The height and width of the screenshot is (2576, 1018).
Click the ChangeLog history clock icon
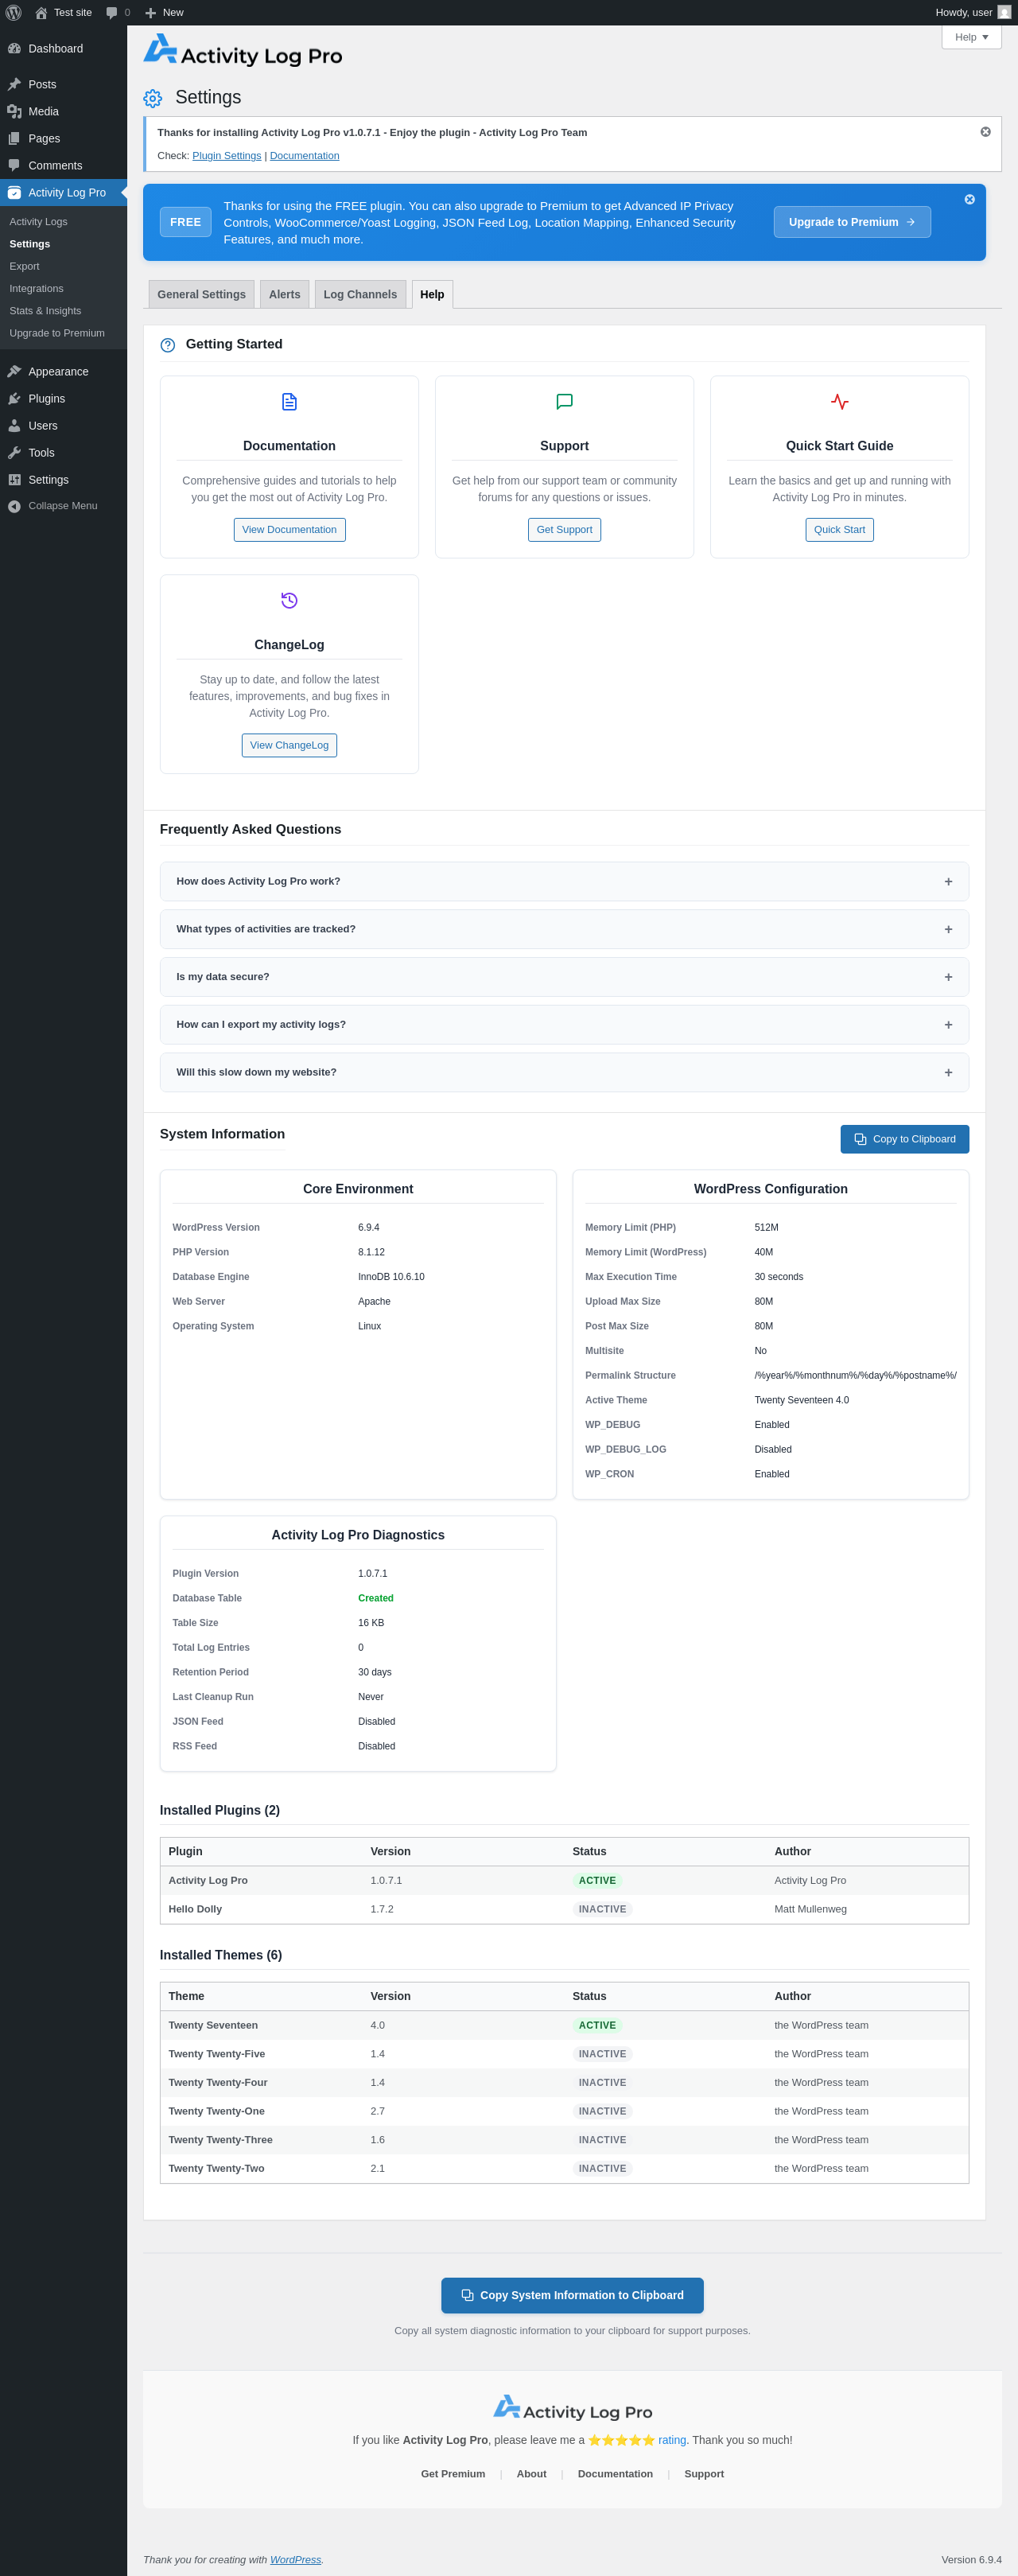289,601
